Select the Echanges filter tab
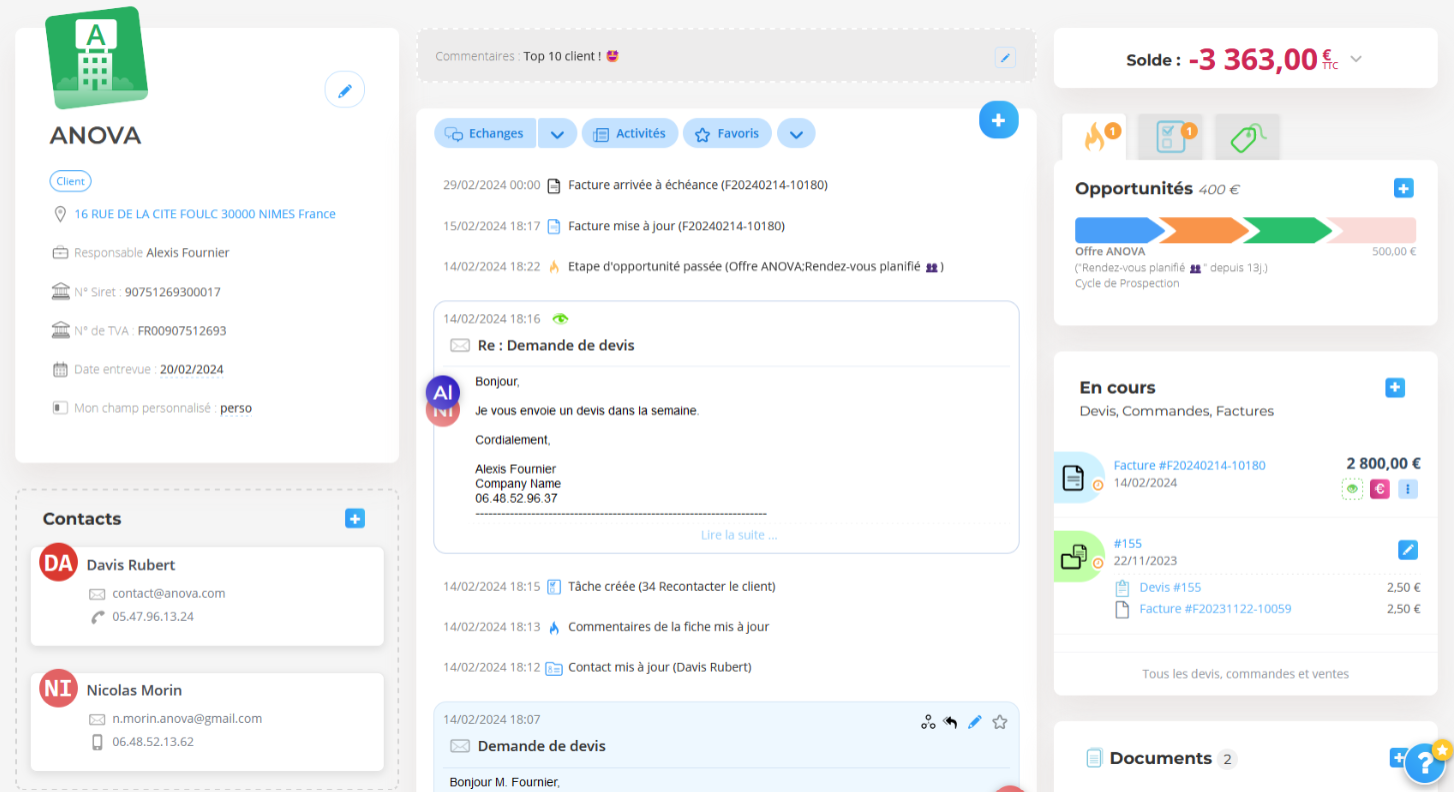Image resolution: width=1455 pixels, height=792 pixels. [x=485, y=133]
